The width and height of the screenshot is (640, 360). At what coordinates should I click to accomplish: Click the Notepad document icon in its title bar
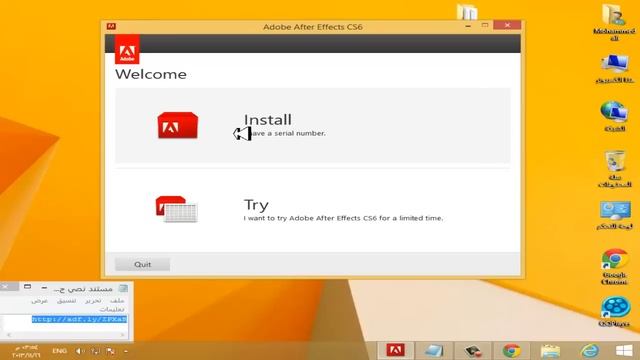click(123, 289)
